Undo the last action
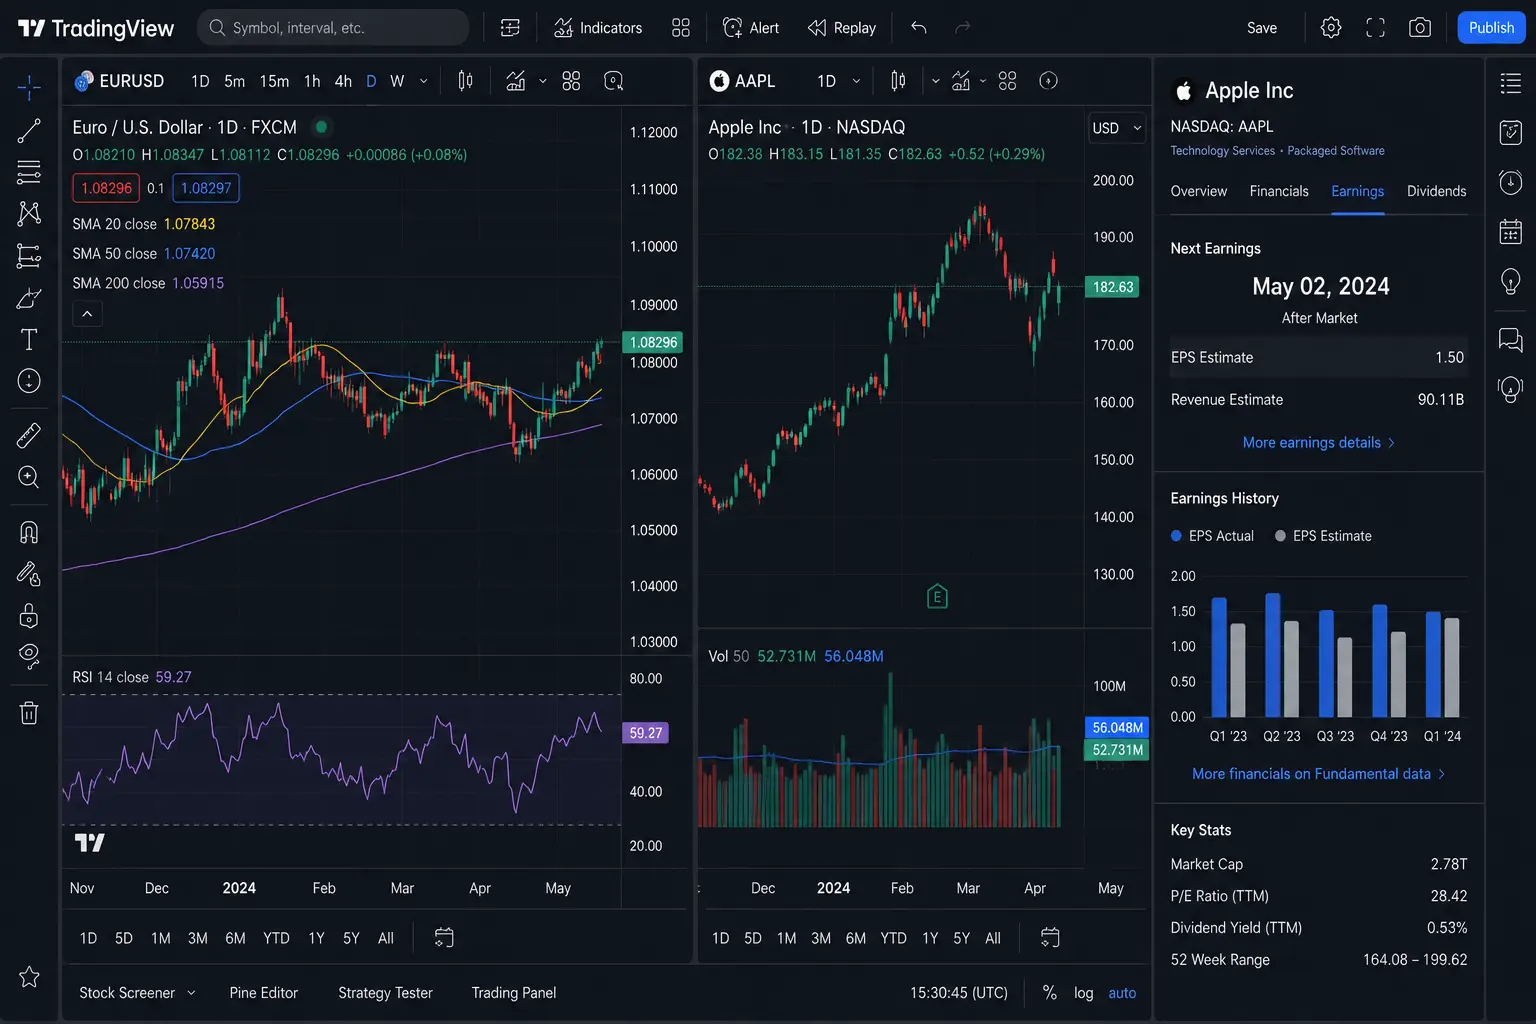 919,28
